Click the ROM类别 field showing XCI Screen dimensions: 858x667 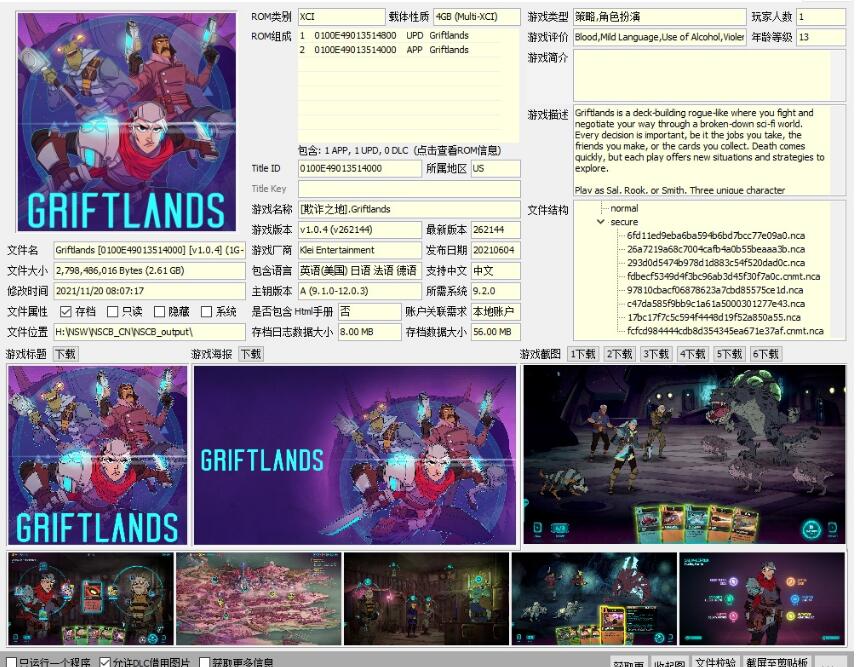(x=341, y=17)
